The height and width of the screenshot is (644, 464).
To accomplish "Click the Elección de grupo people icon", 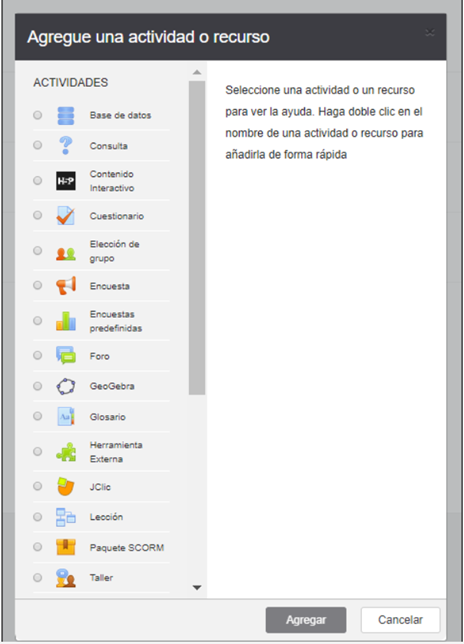I will tap(66, 254).
